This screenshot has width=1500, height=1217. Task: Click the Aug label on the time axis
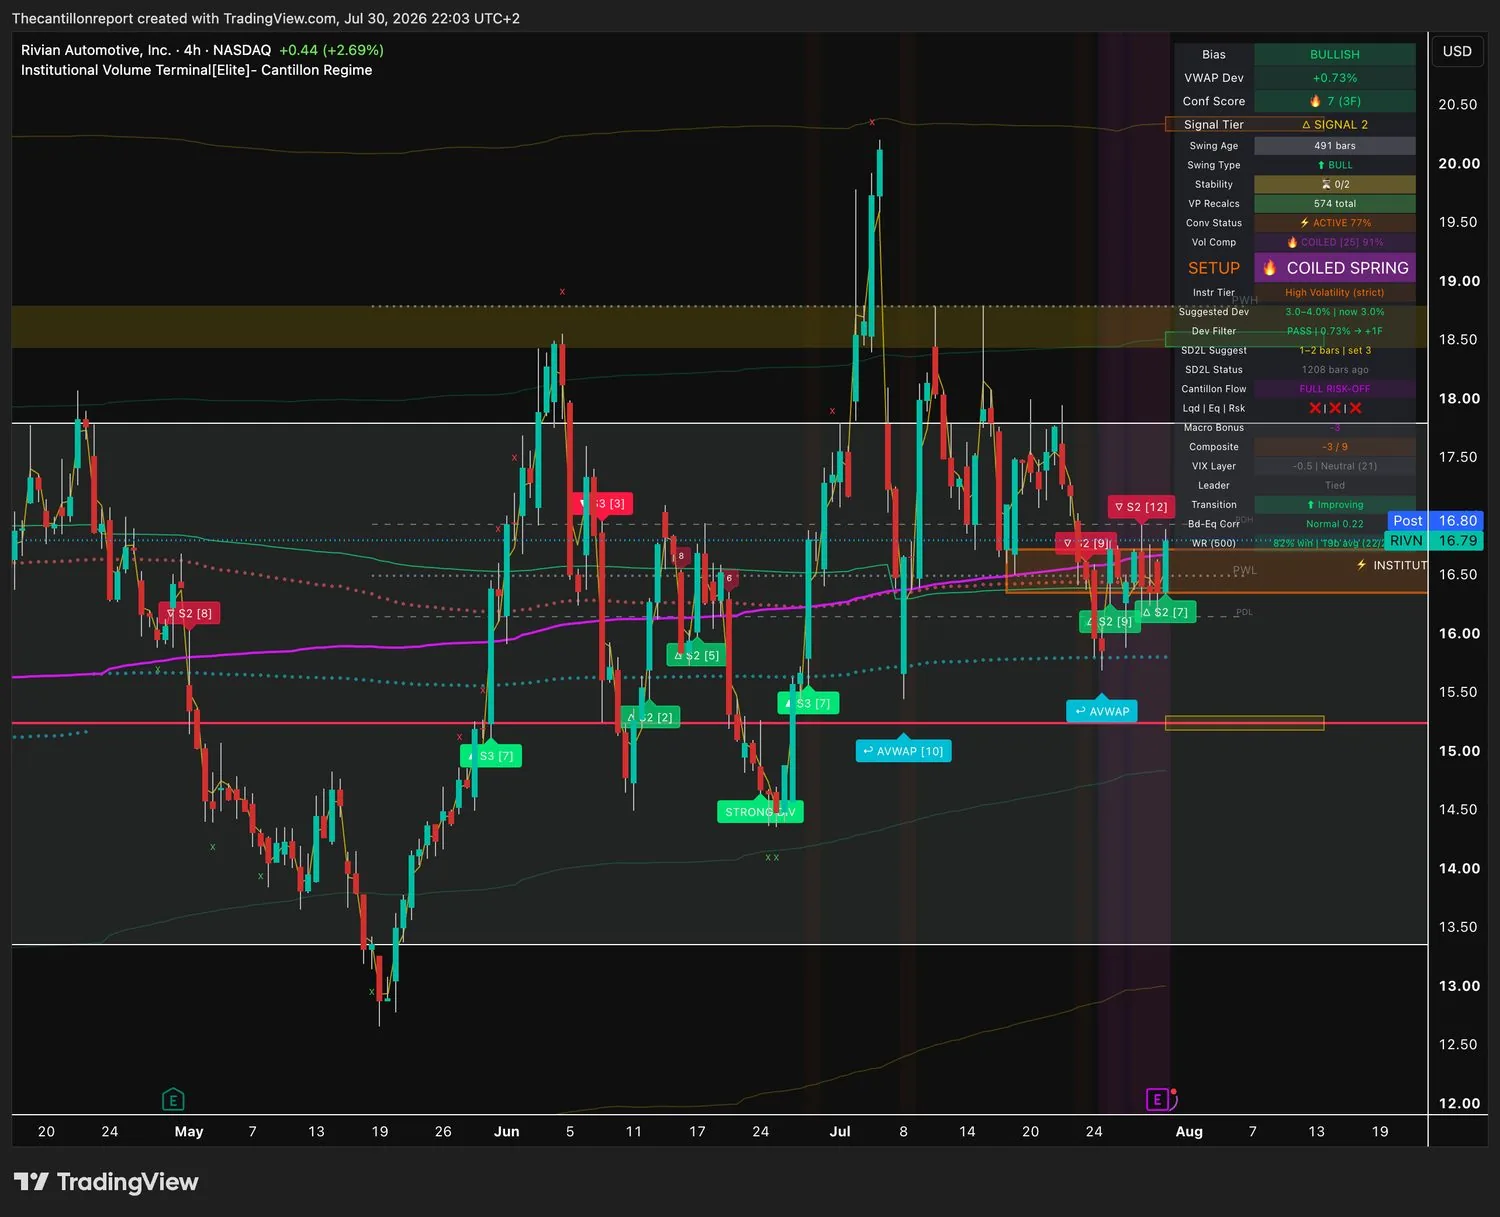point(1189,1131)
